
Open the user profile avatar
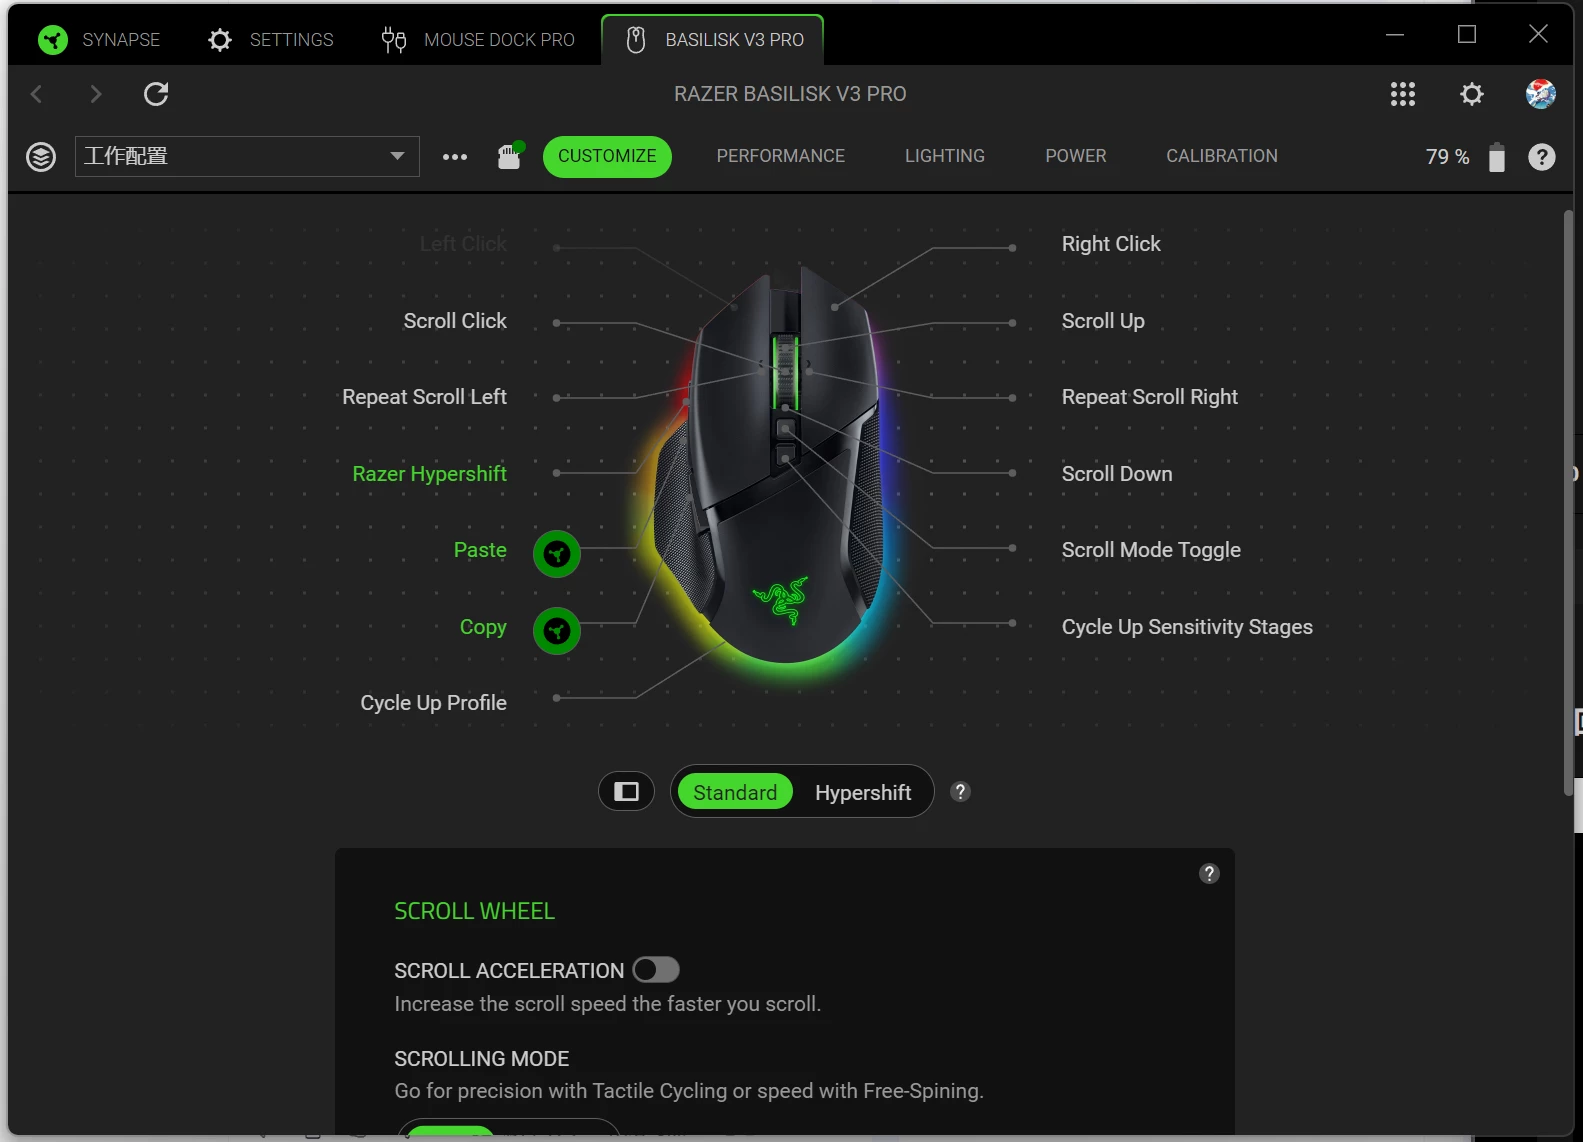[1540, 94]
